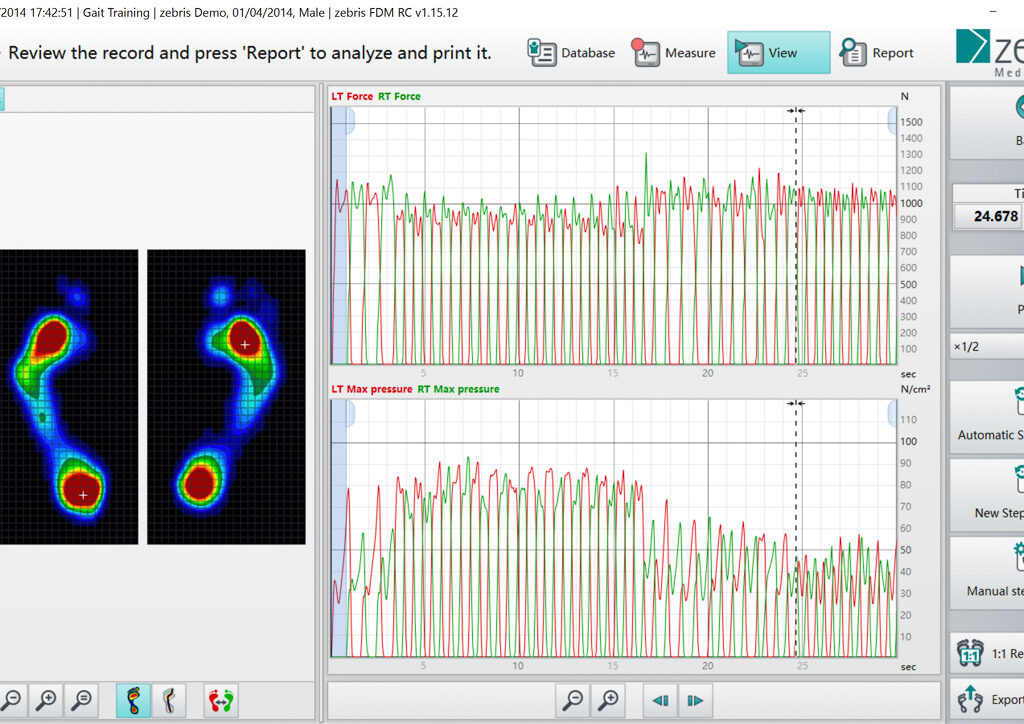Click the Manual step button
This screenshot has height=724, width=1024.
coord(987,573)
